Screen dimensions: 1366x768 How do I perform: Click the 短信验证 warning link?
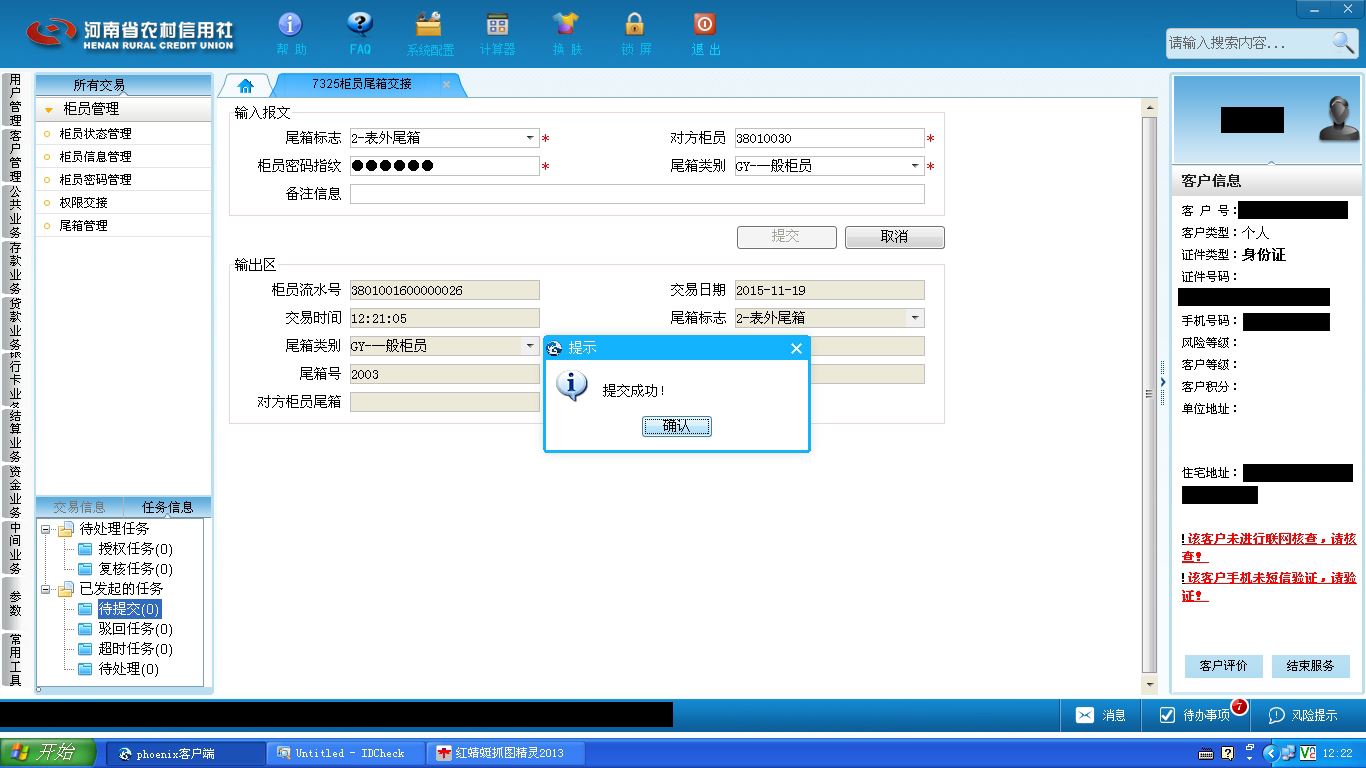1270,586
